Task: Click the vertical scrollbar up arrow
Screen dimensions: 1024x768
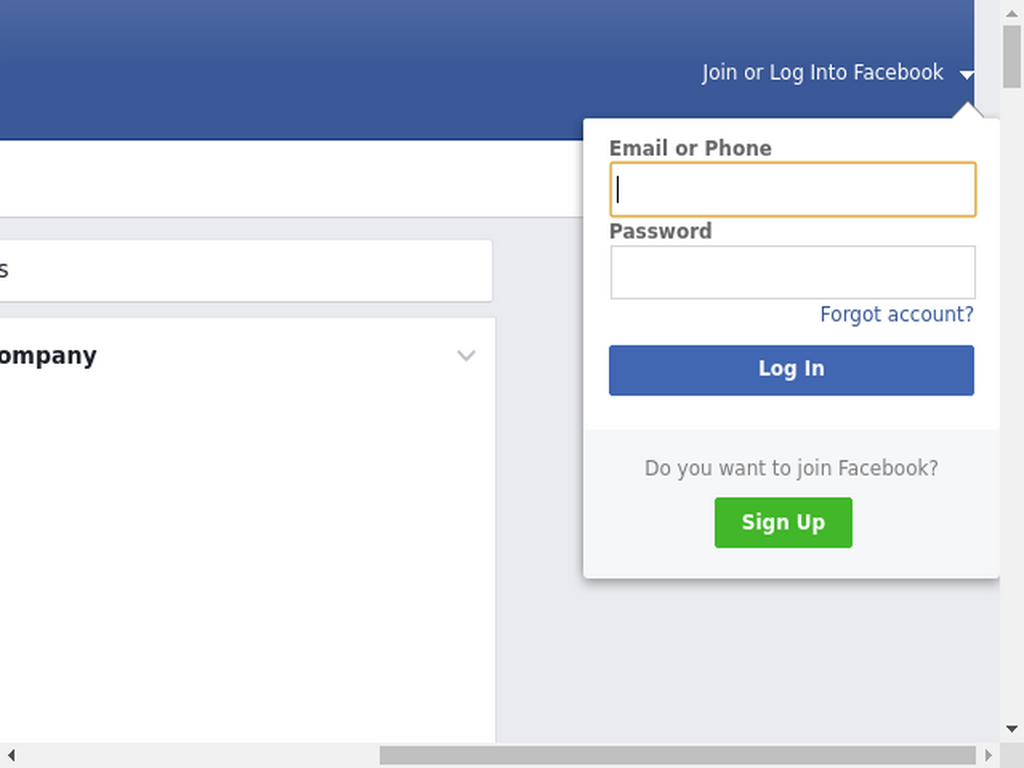Action: click(1012, 12)
